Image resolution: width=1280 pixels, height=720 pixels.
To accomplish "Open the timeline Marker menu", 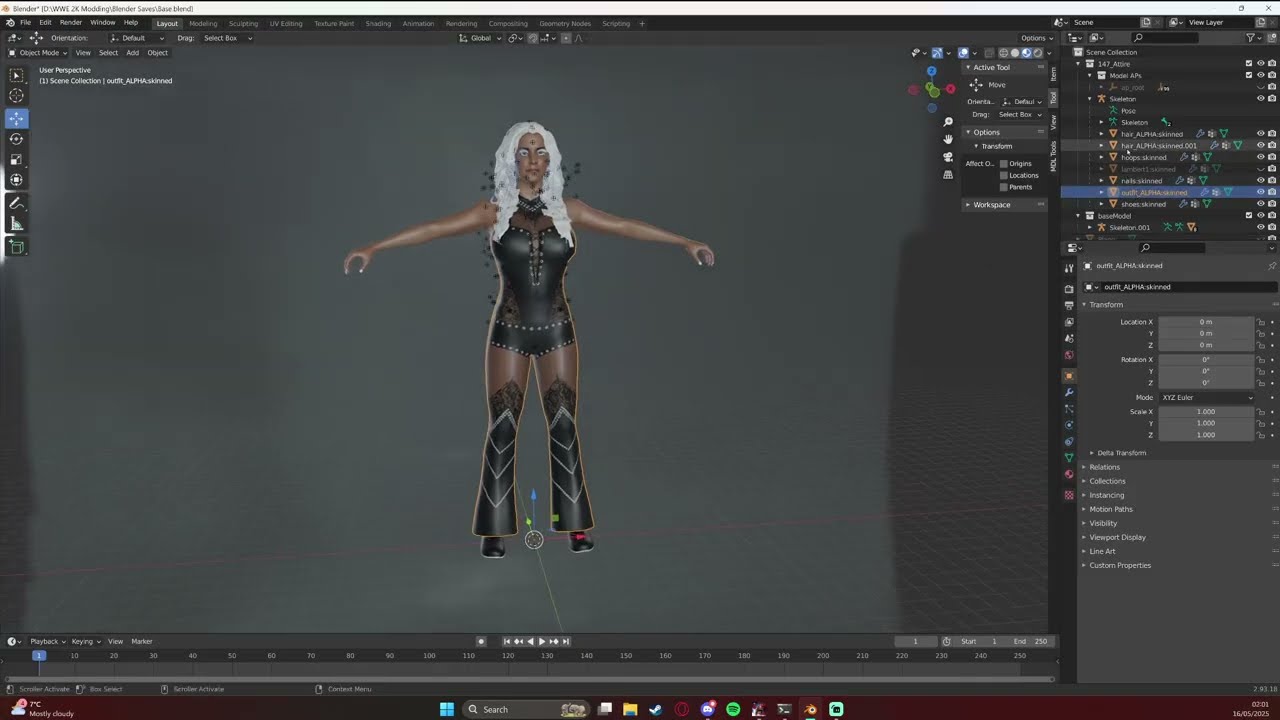I will point(142,641).
